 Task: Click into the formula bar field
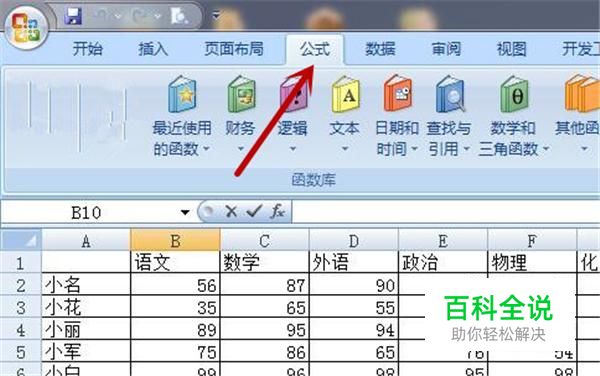(446, 212)
